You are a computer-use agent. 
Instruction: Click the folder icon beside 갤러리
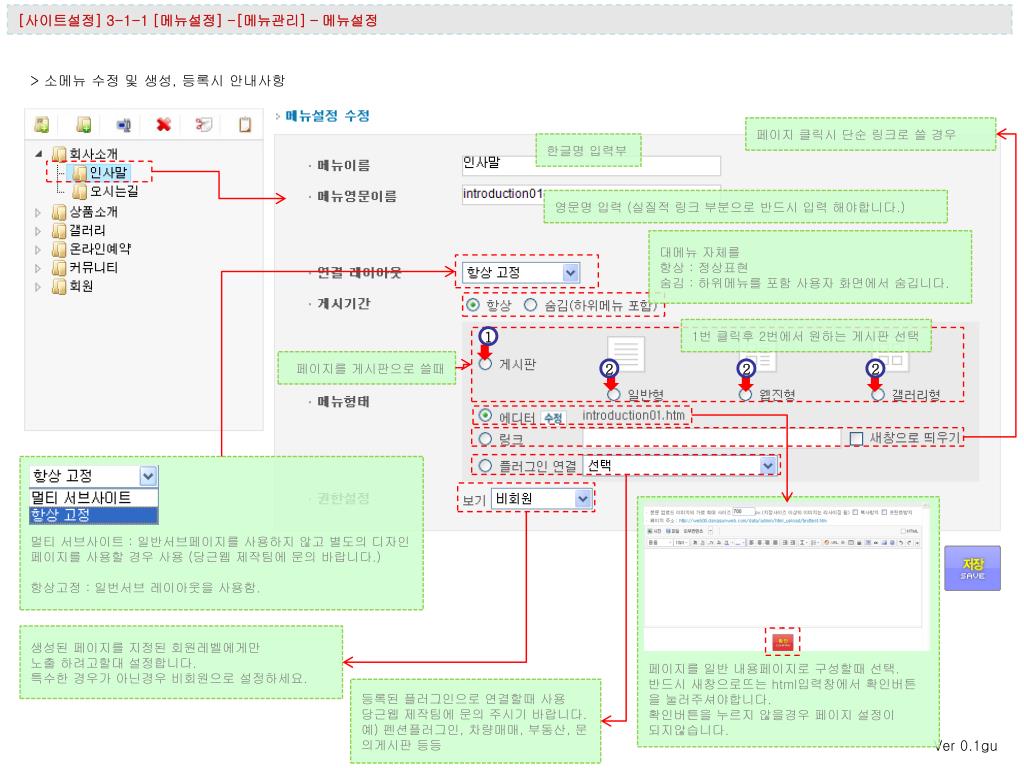(59, 231)
